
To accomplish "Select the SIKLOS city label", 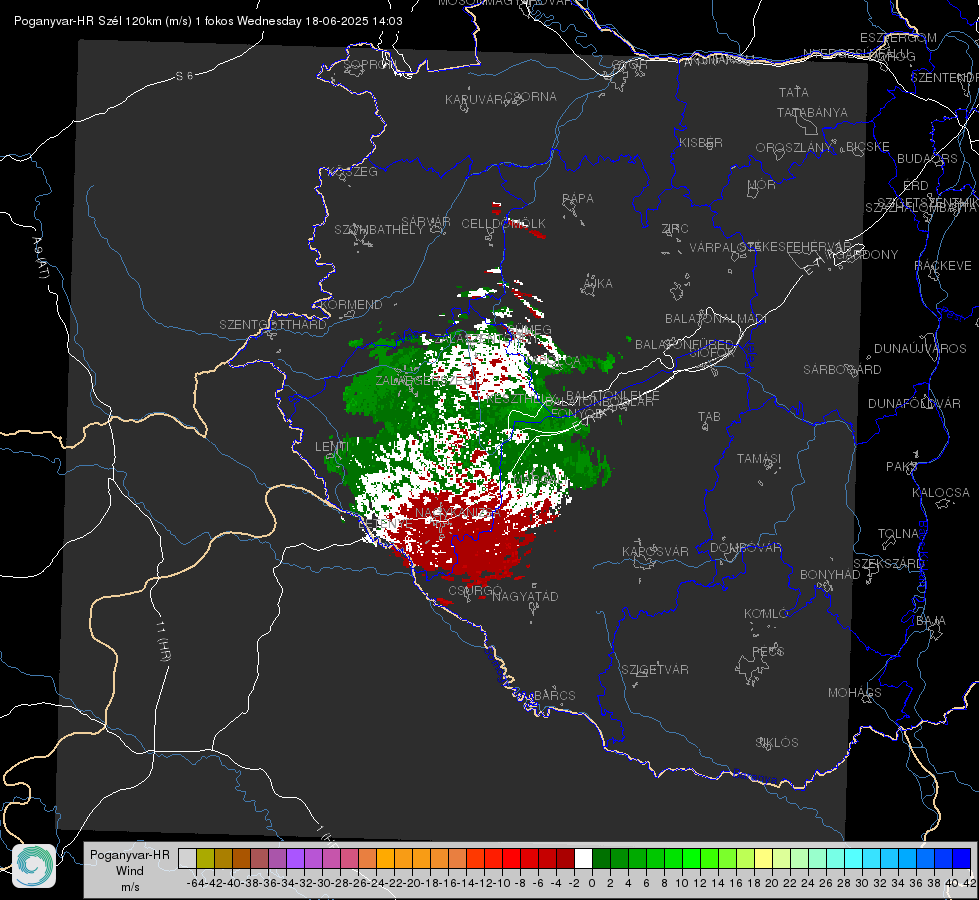I will click(777, 742).
